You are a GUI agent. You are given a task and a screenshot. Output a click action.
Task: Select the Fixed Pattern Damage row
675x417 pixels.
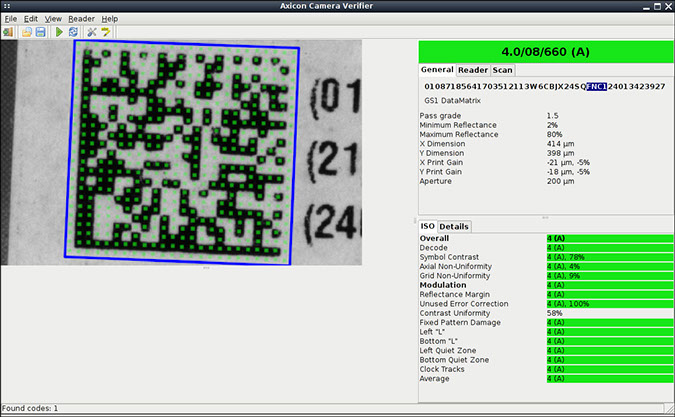(546, 323)
